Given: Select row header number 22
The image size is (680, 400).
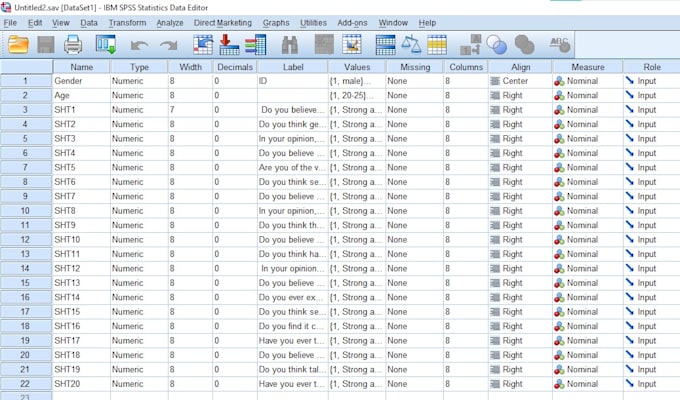Looking at the screenshot, I should pos(26,384).
